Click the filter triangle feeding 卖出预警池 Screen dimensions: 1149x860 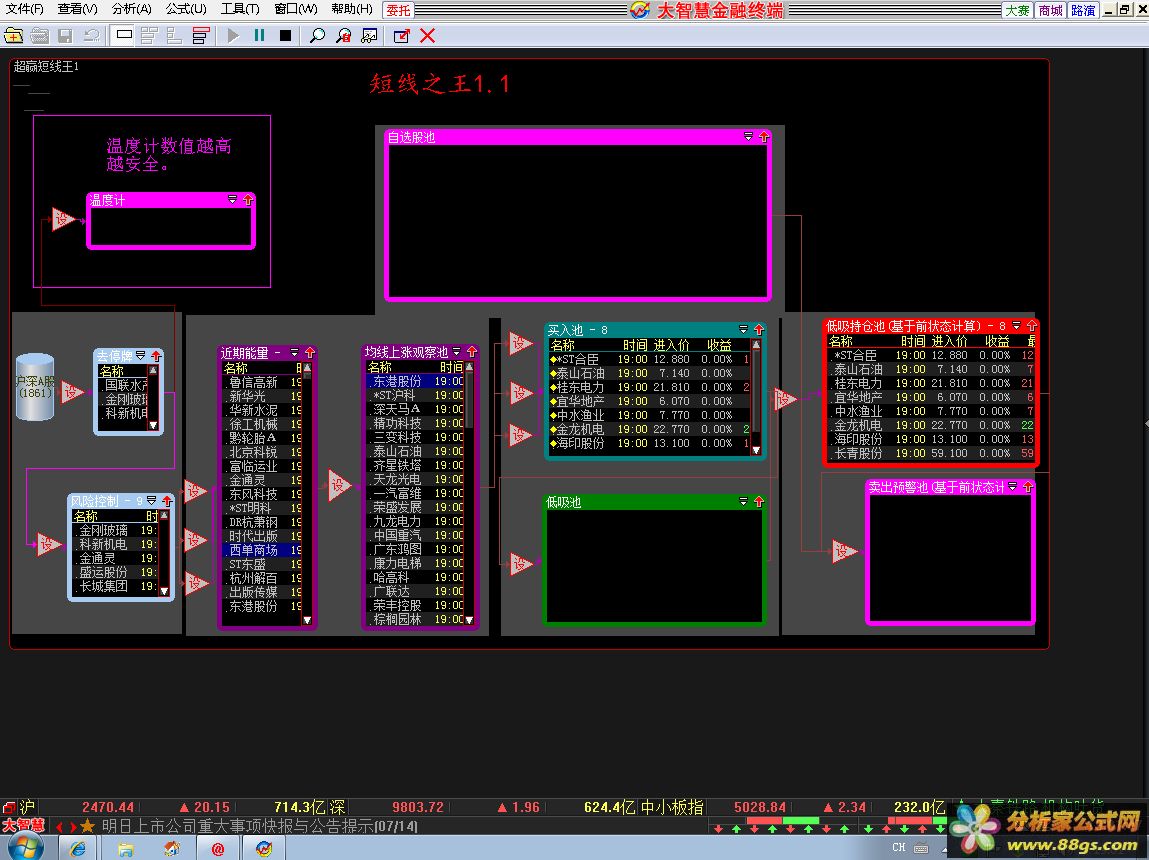844,551
